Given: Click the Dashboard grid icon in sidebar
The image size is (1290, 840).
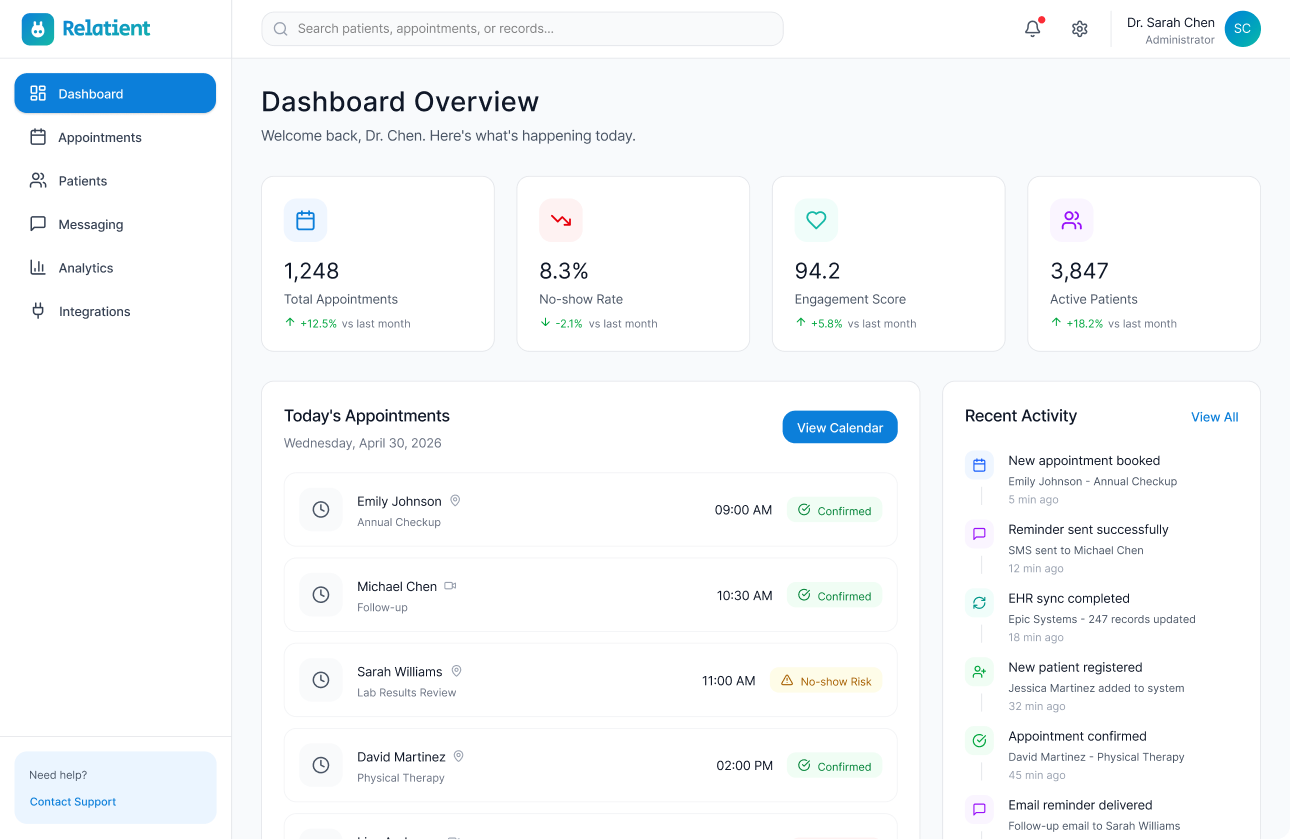Looking at the screenshot, I should coord(38,93).
